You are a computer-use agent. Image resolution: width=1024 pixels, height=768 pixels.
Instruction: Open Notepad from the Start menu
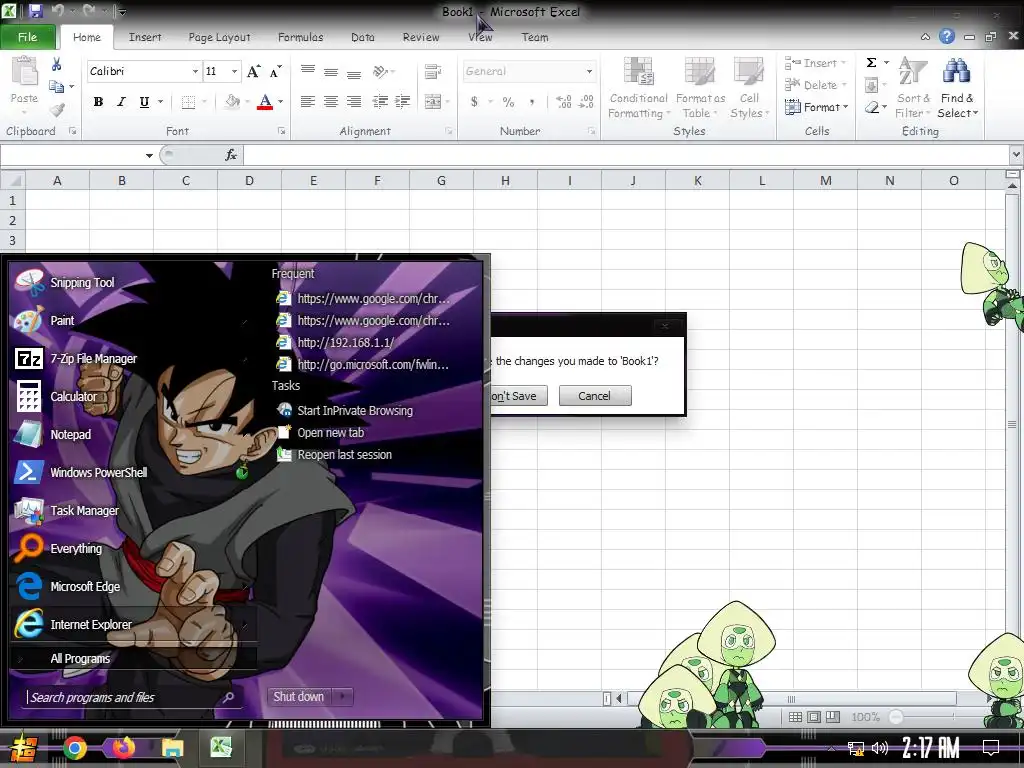(54, 434)
